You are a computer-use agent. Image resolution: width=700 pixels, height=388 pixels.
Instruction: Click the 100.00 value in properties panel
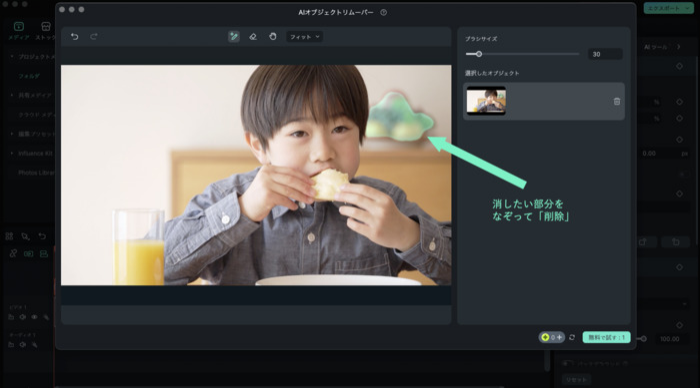pos(670,339)
